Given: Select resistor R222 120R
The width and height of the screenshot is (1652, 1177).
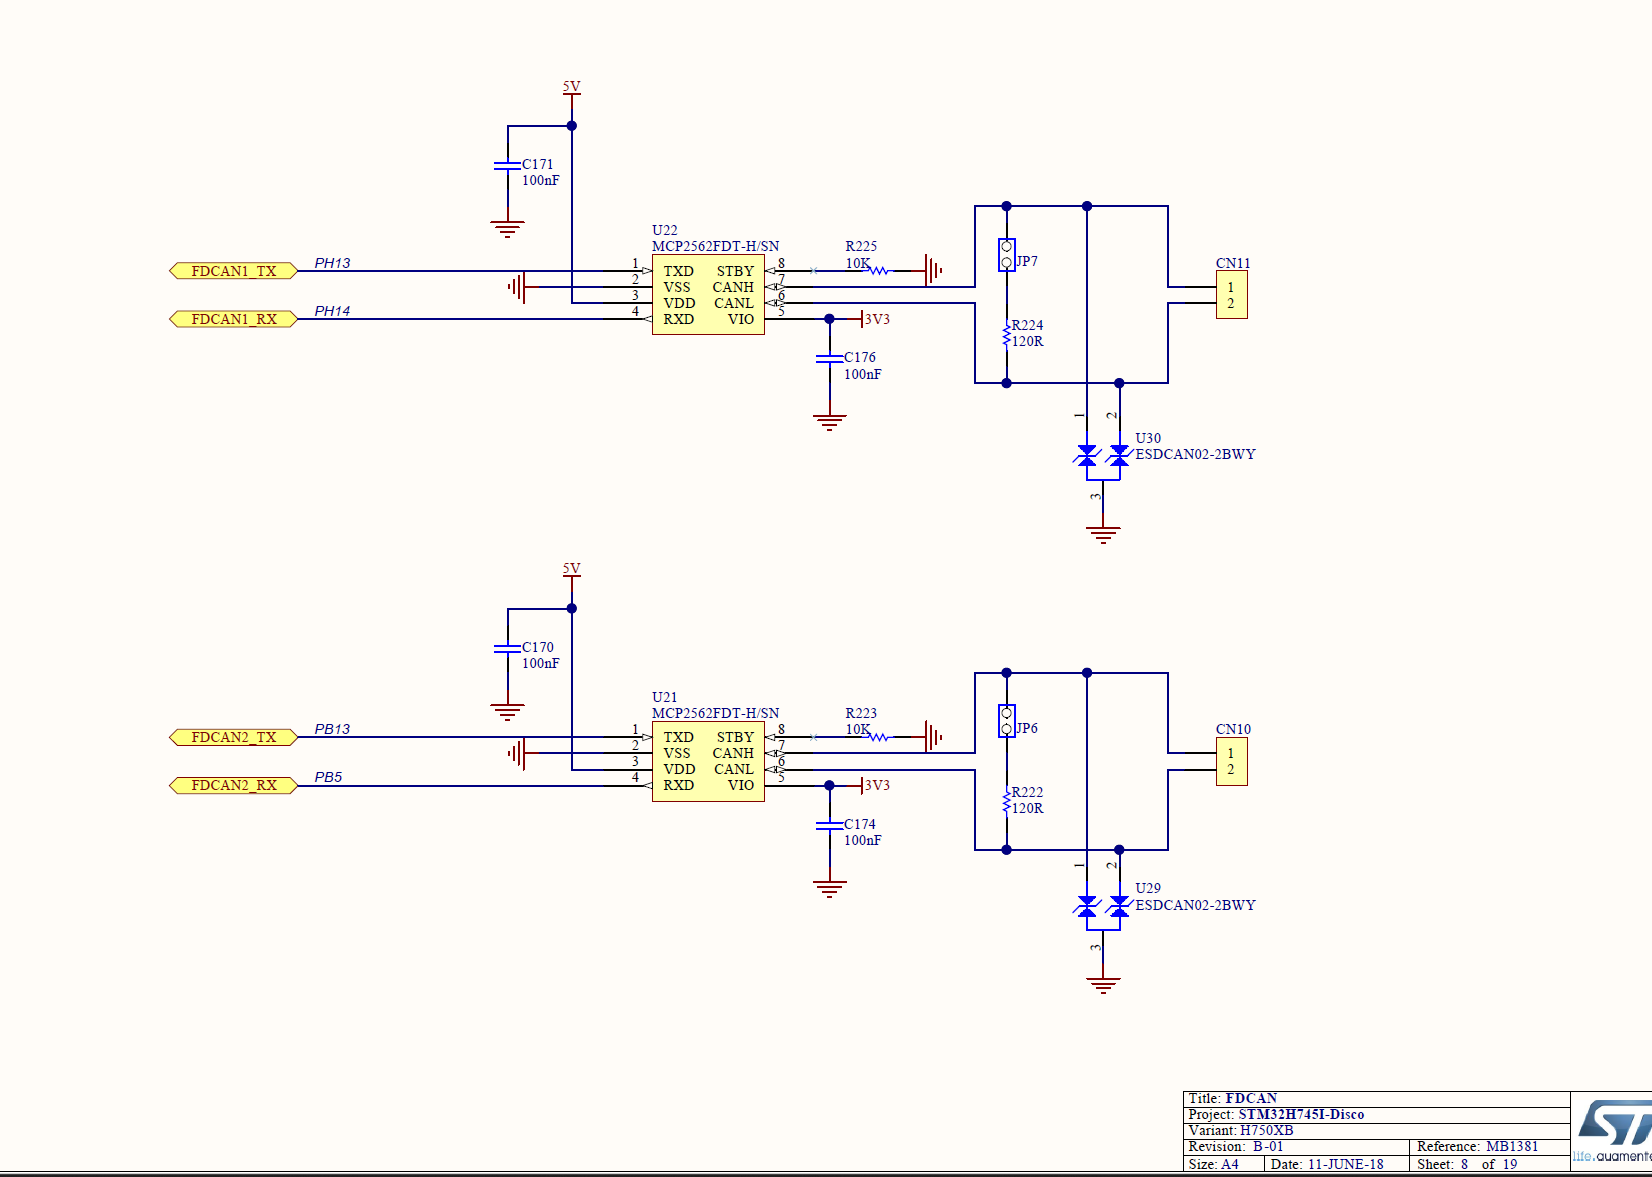Looking at the screenshot, I should coord(1007,800).
